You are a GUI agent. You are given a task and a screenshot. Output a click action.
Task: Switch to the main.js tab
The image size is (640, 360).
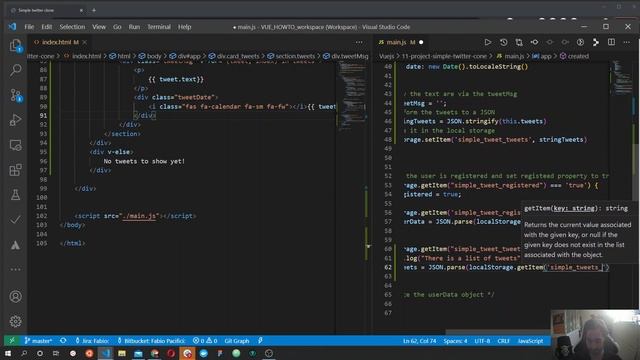pyautogui.click(x=396, y=42)
